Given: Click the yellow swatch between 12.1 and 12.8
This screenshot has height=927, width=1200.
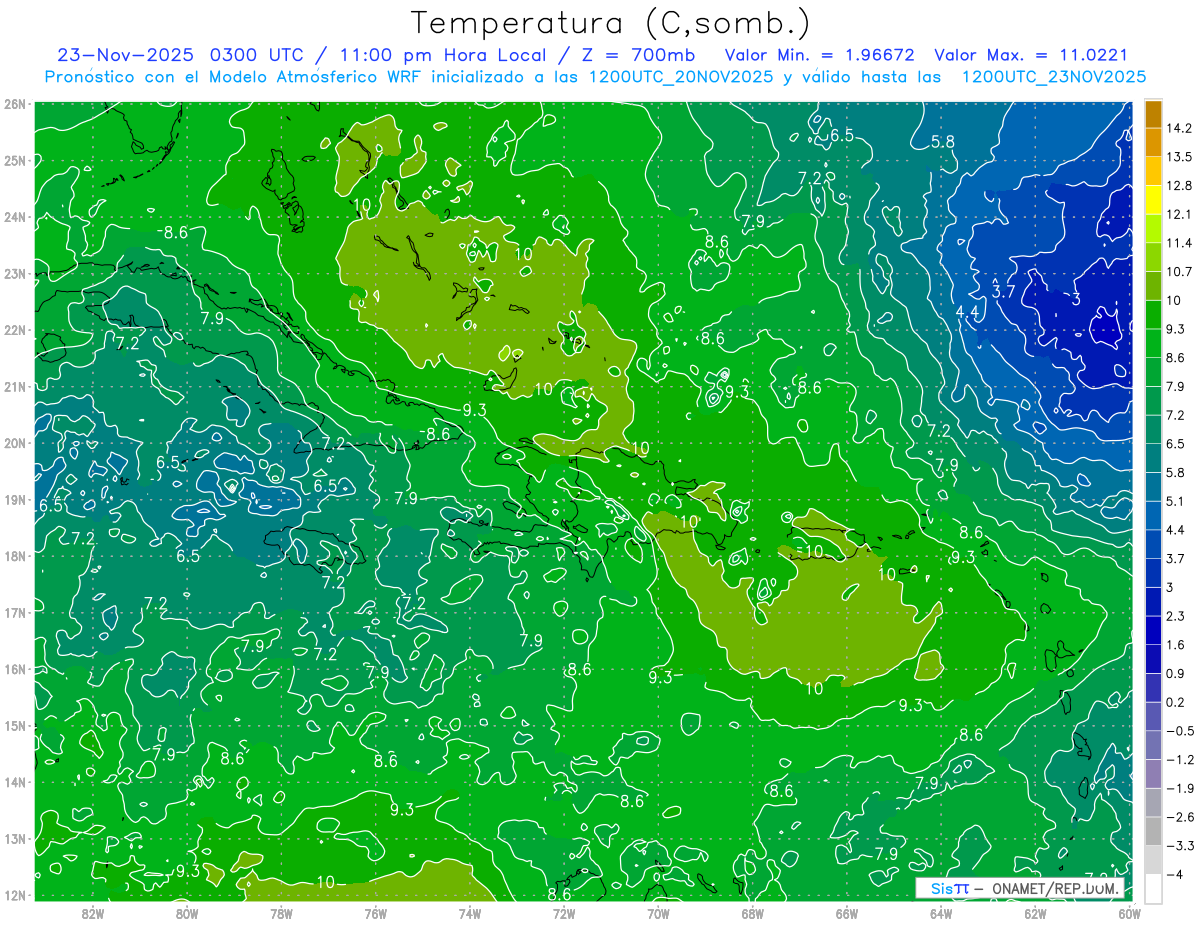Looking at the screenshot, I should click(x=1153, y=200).
